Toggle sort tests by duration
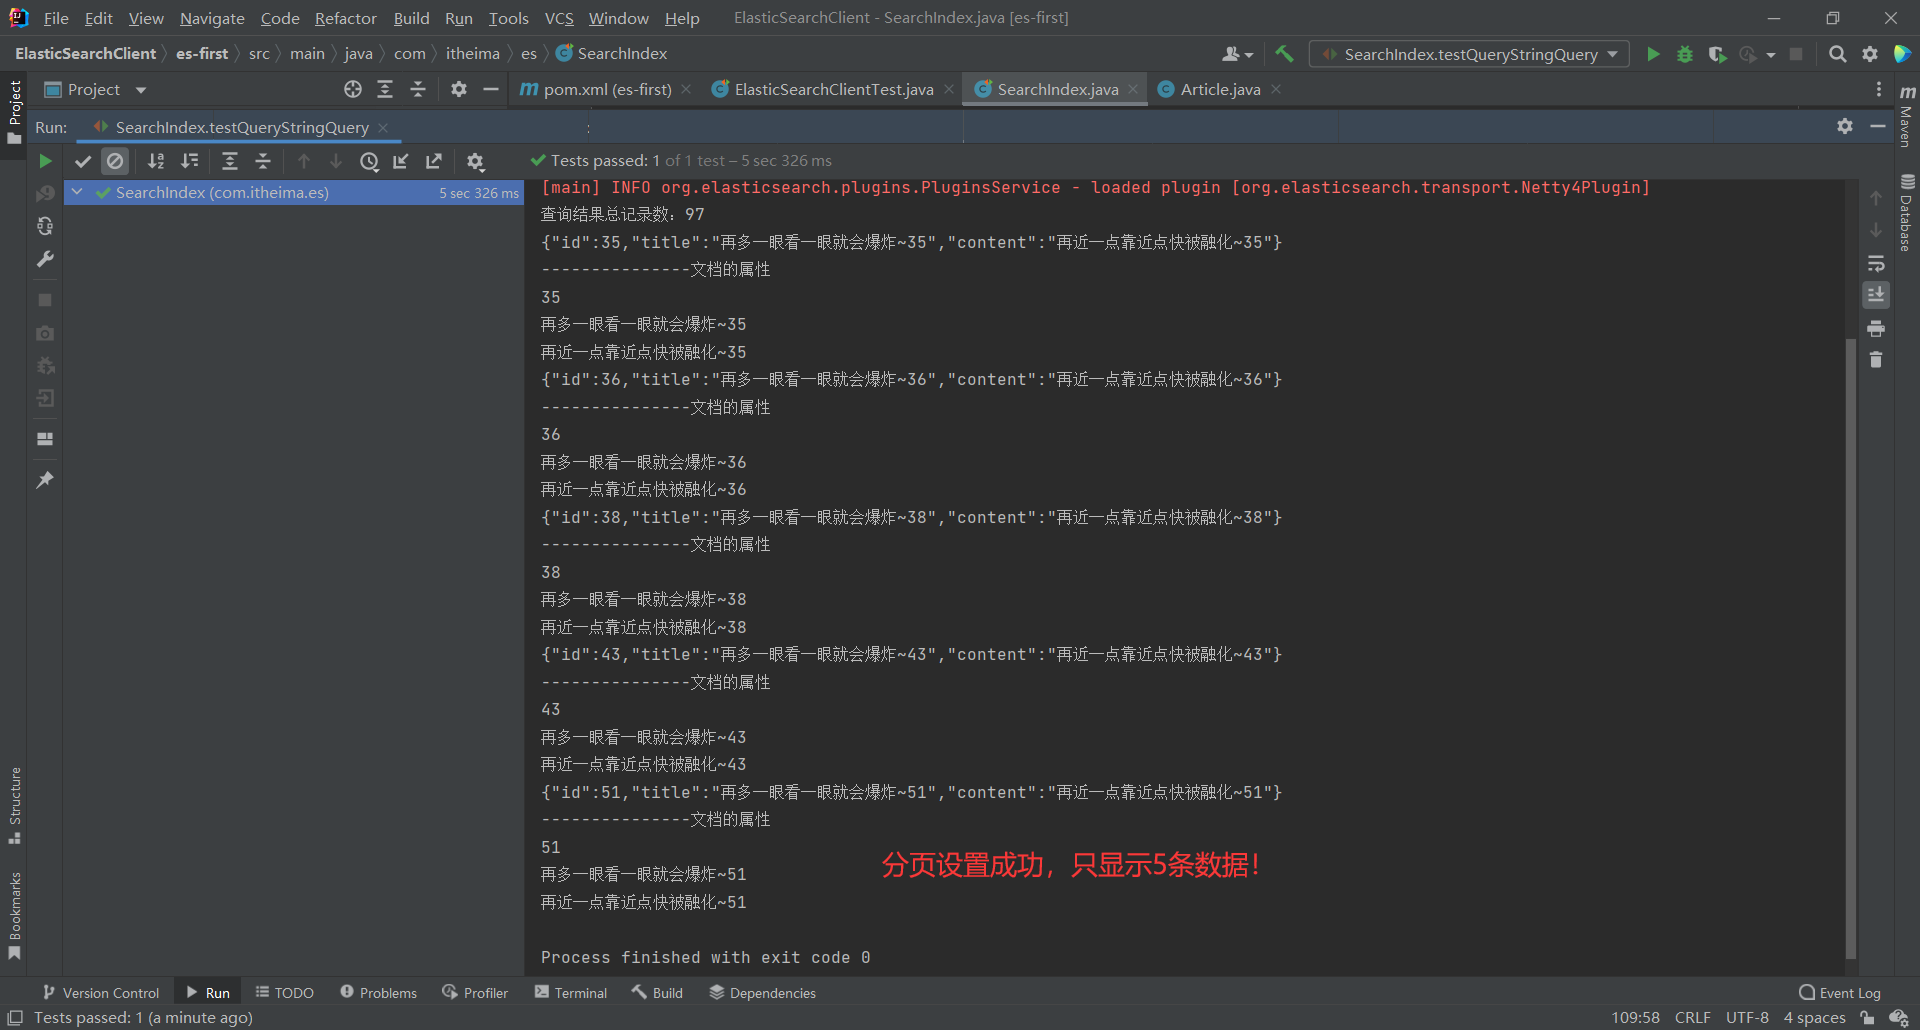 click(189, 161)
